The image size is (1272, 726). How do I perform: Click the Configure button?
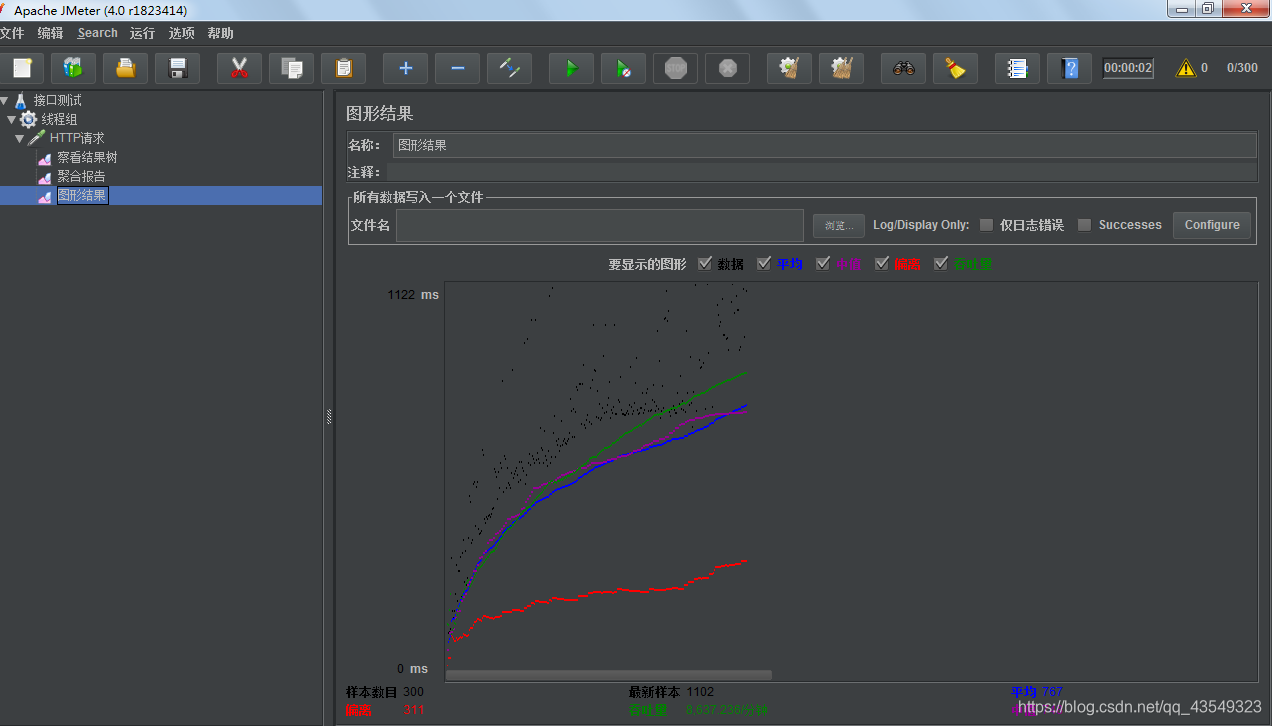1212,225
